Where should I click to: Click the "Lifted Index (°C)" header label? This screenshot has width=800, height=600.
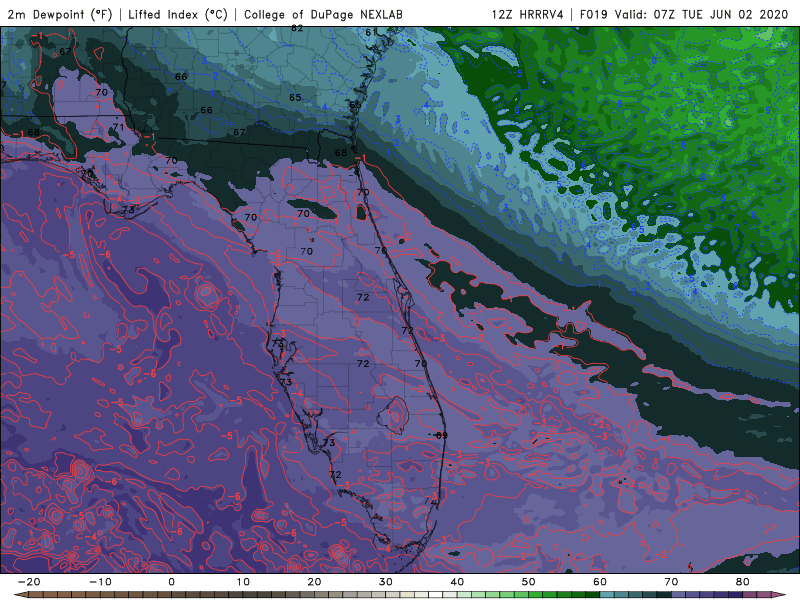pyautogui.click(x=178, y=14)
